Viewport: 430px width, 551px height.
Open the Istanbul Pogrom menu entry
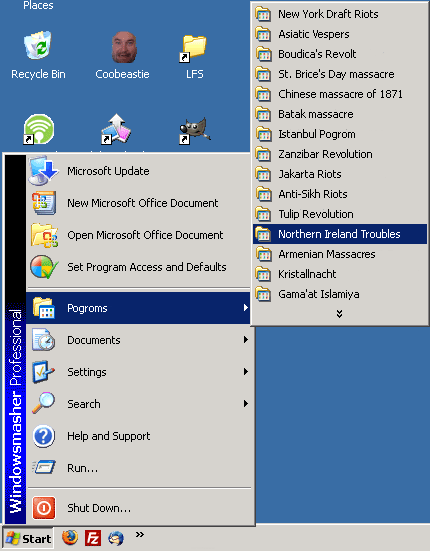tap(340, 134)
